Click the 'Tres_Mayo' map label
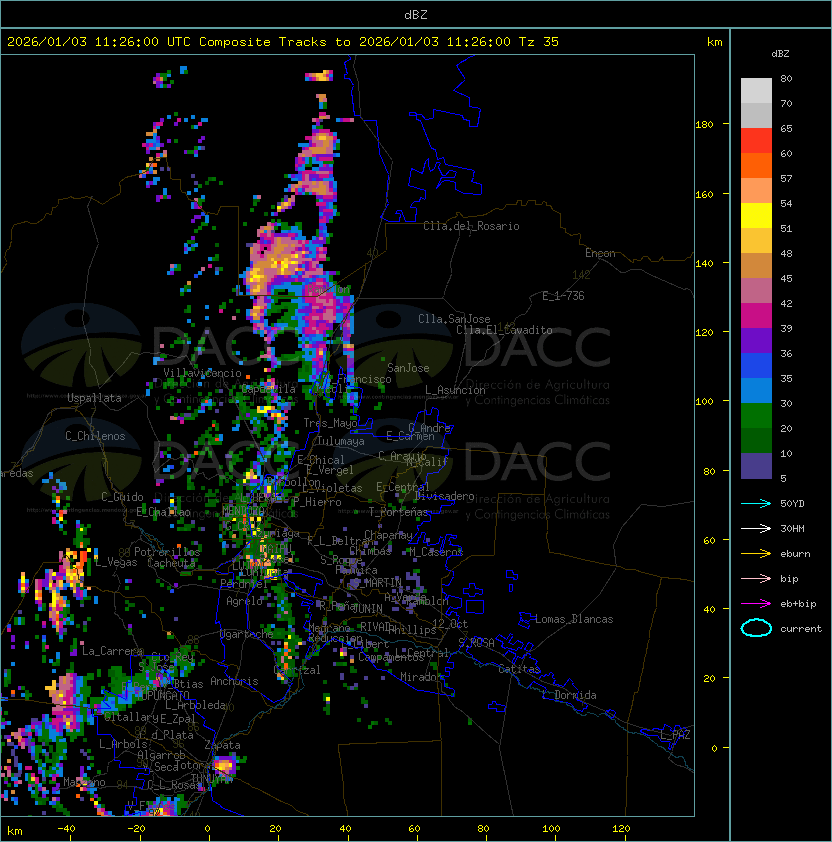This screenshot has width=832, height=842. point(330,423)
